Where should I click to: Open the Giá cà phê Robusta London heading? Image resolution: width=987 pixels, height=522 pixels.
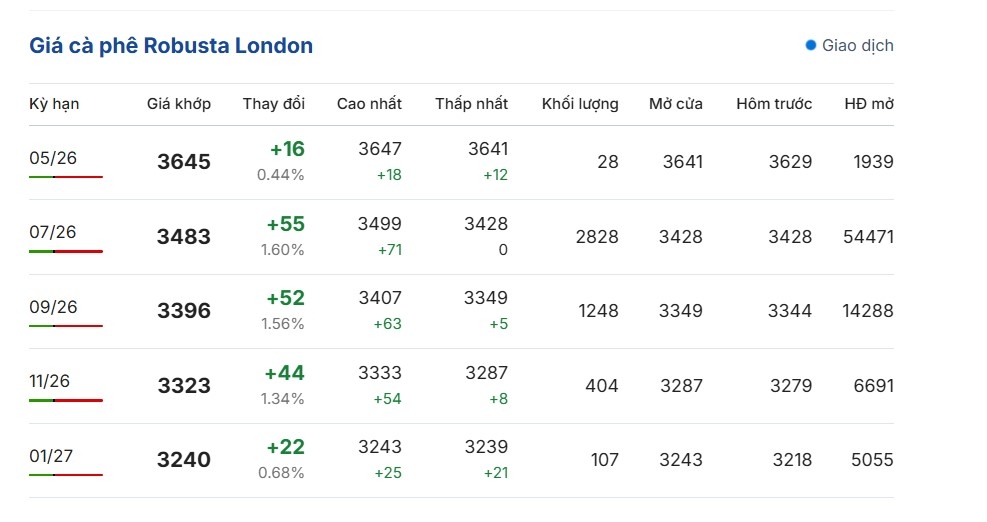coord(171,45)
